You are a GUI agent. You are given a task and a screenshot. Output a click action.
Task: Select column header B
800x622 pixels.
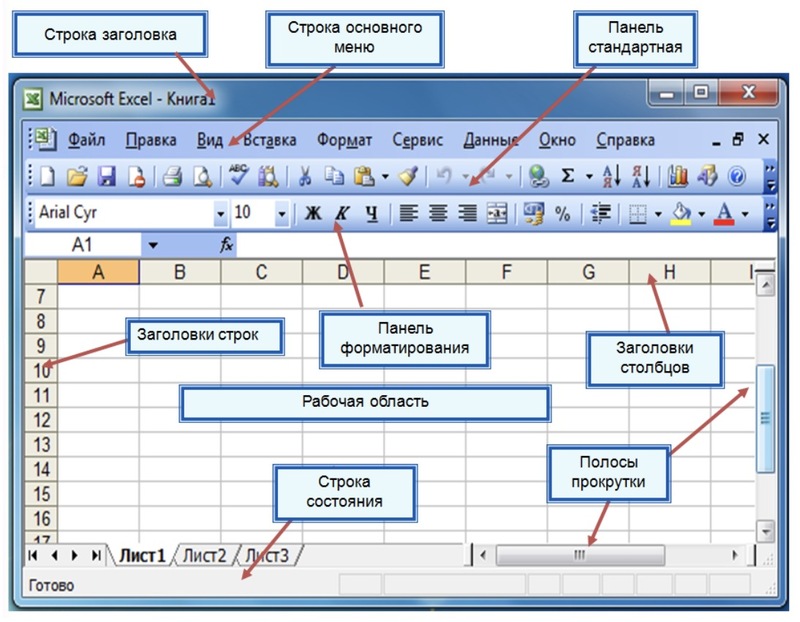(x=180, y=272)
